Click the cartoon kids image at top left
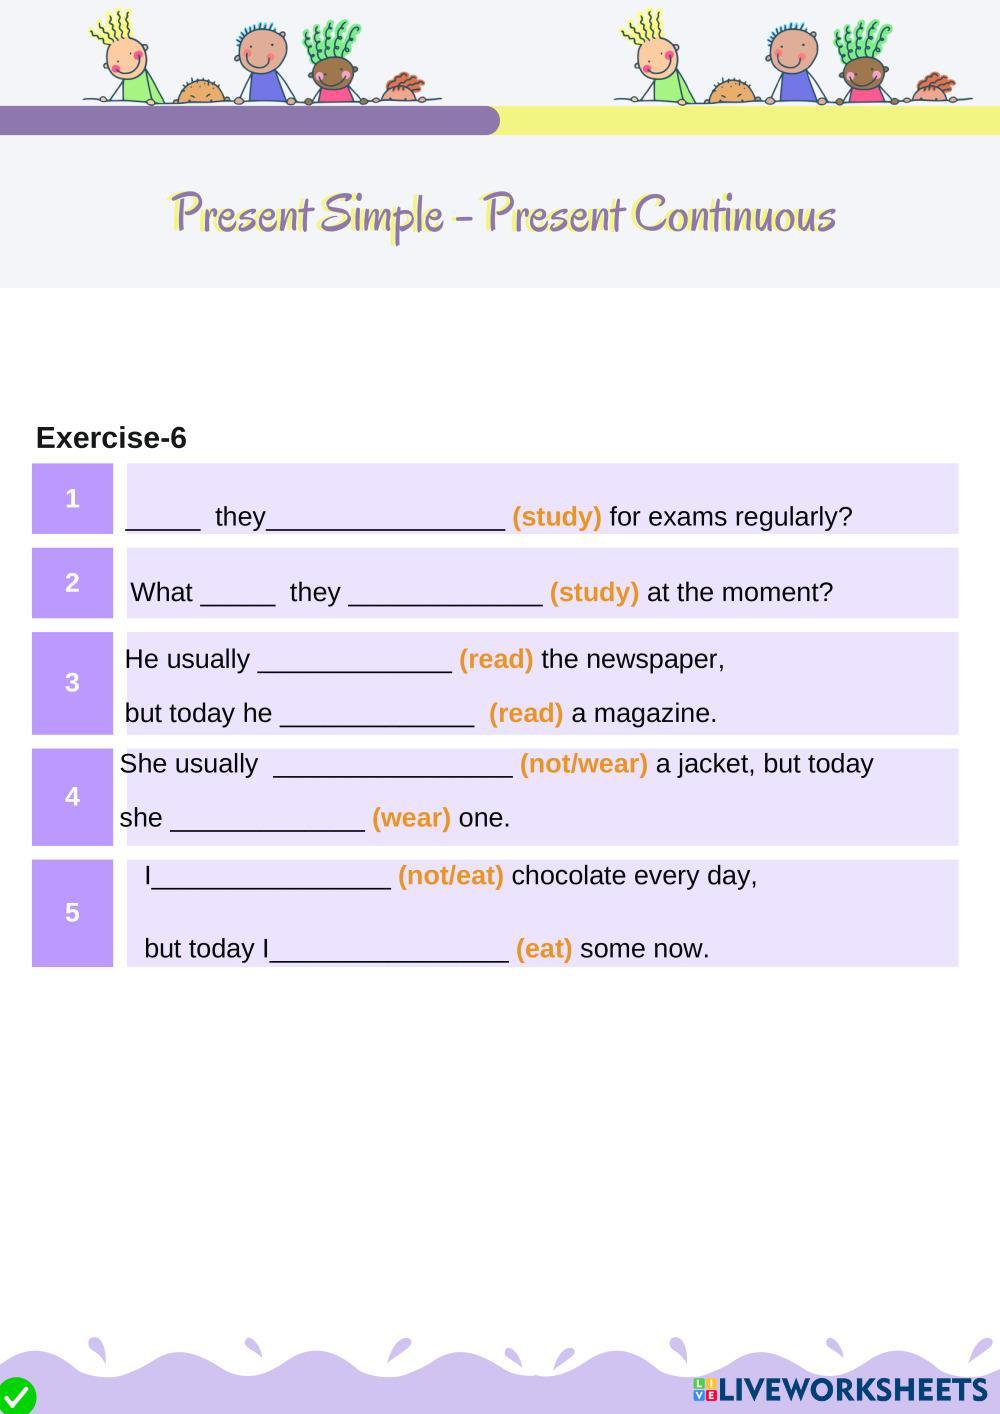 pyautogui.click(x=262, y=60)
